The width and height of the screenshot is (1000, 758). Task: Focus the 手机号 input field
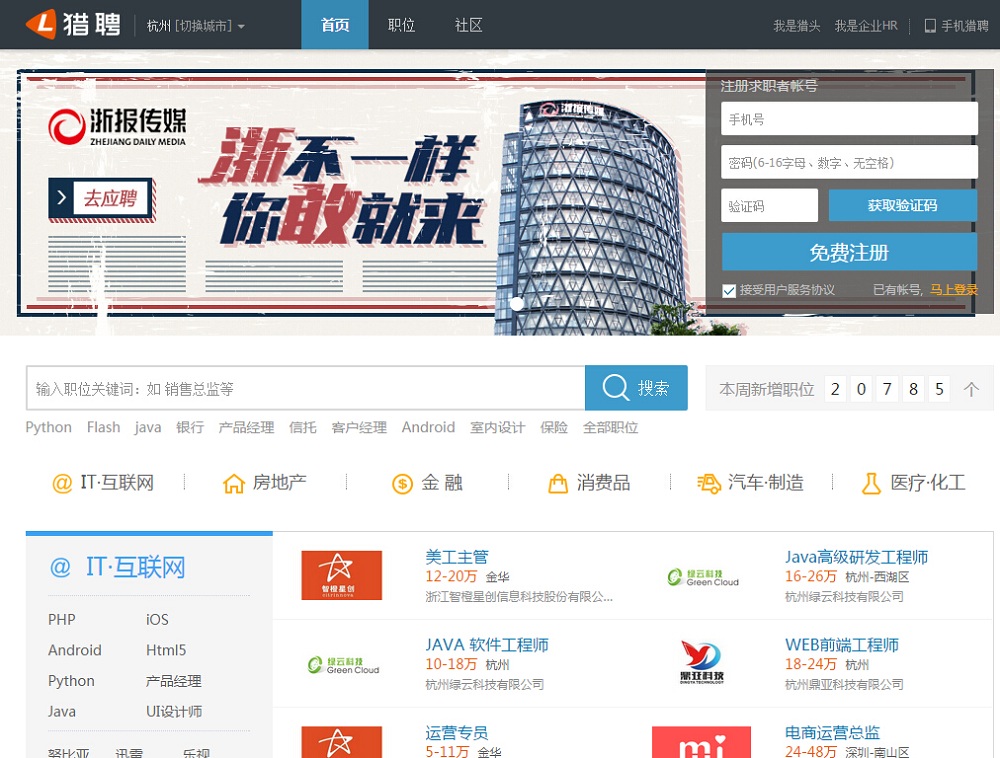point(849,119)
